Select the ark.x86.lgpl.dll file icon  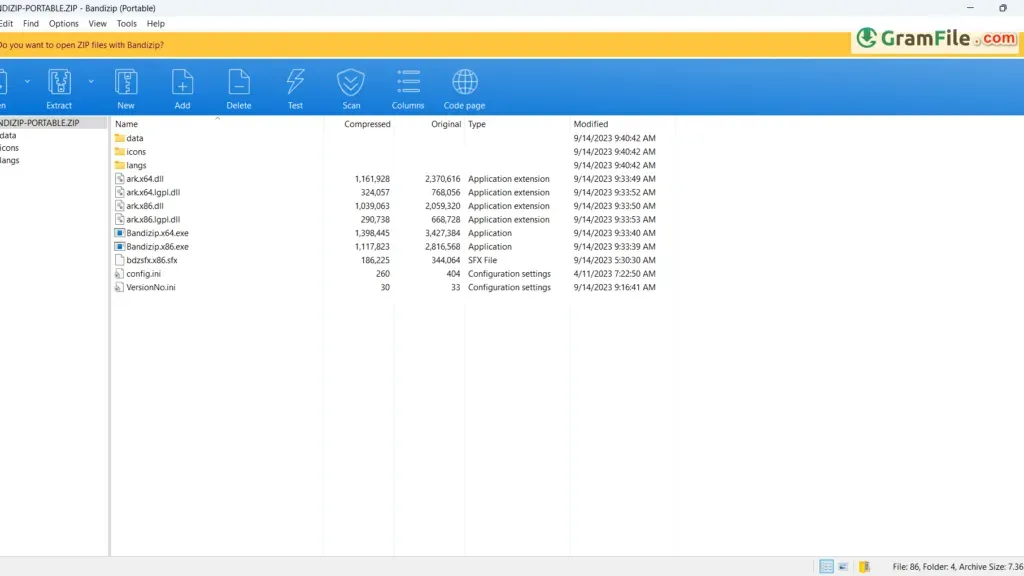(x=120, y=219)
